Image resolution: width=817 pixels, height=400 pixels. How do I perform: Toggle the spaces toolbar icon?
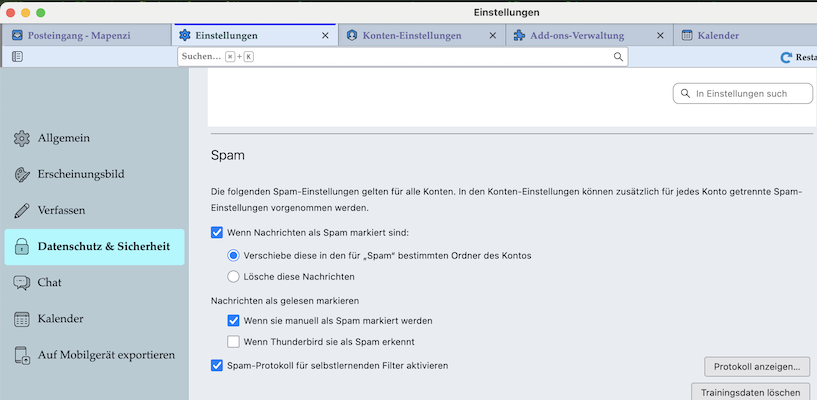[17, 57]
